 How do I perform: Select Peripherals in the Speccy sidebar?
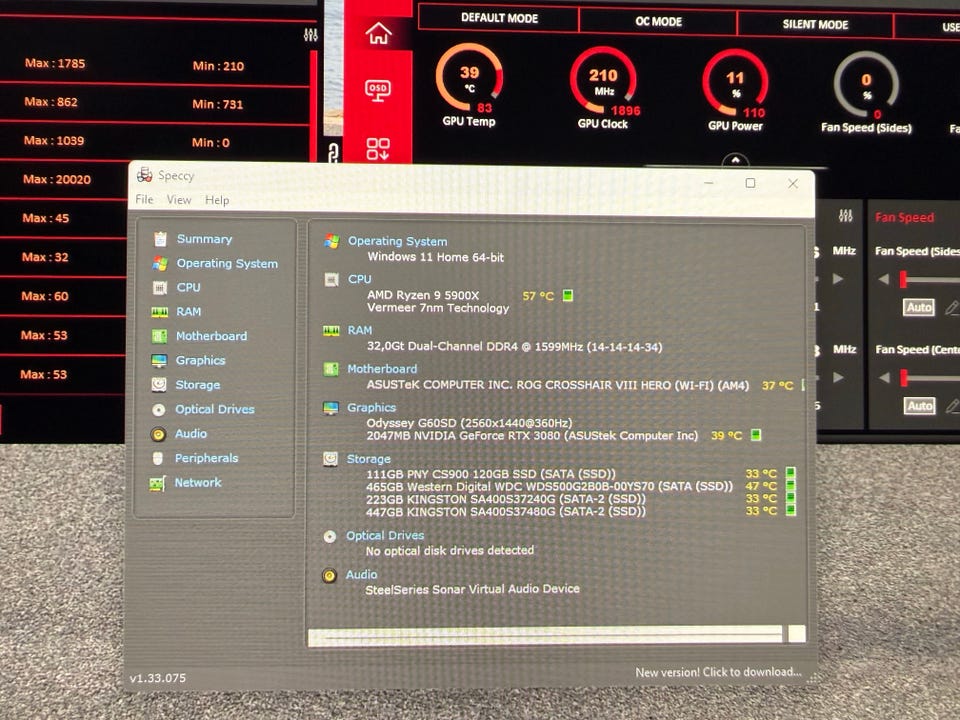[x=206, y=458]
